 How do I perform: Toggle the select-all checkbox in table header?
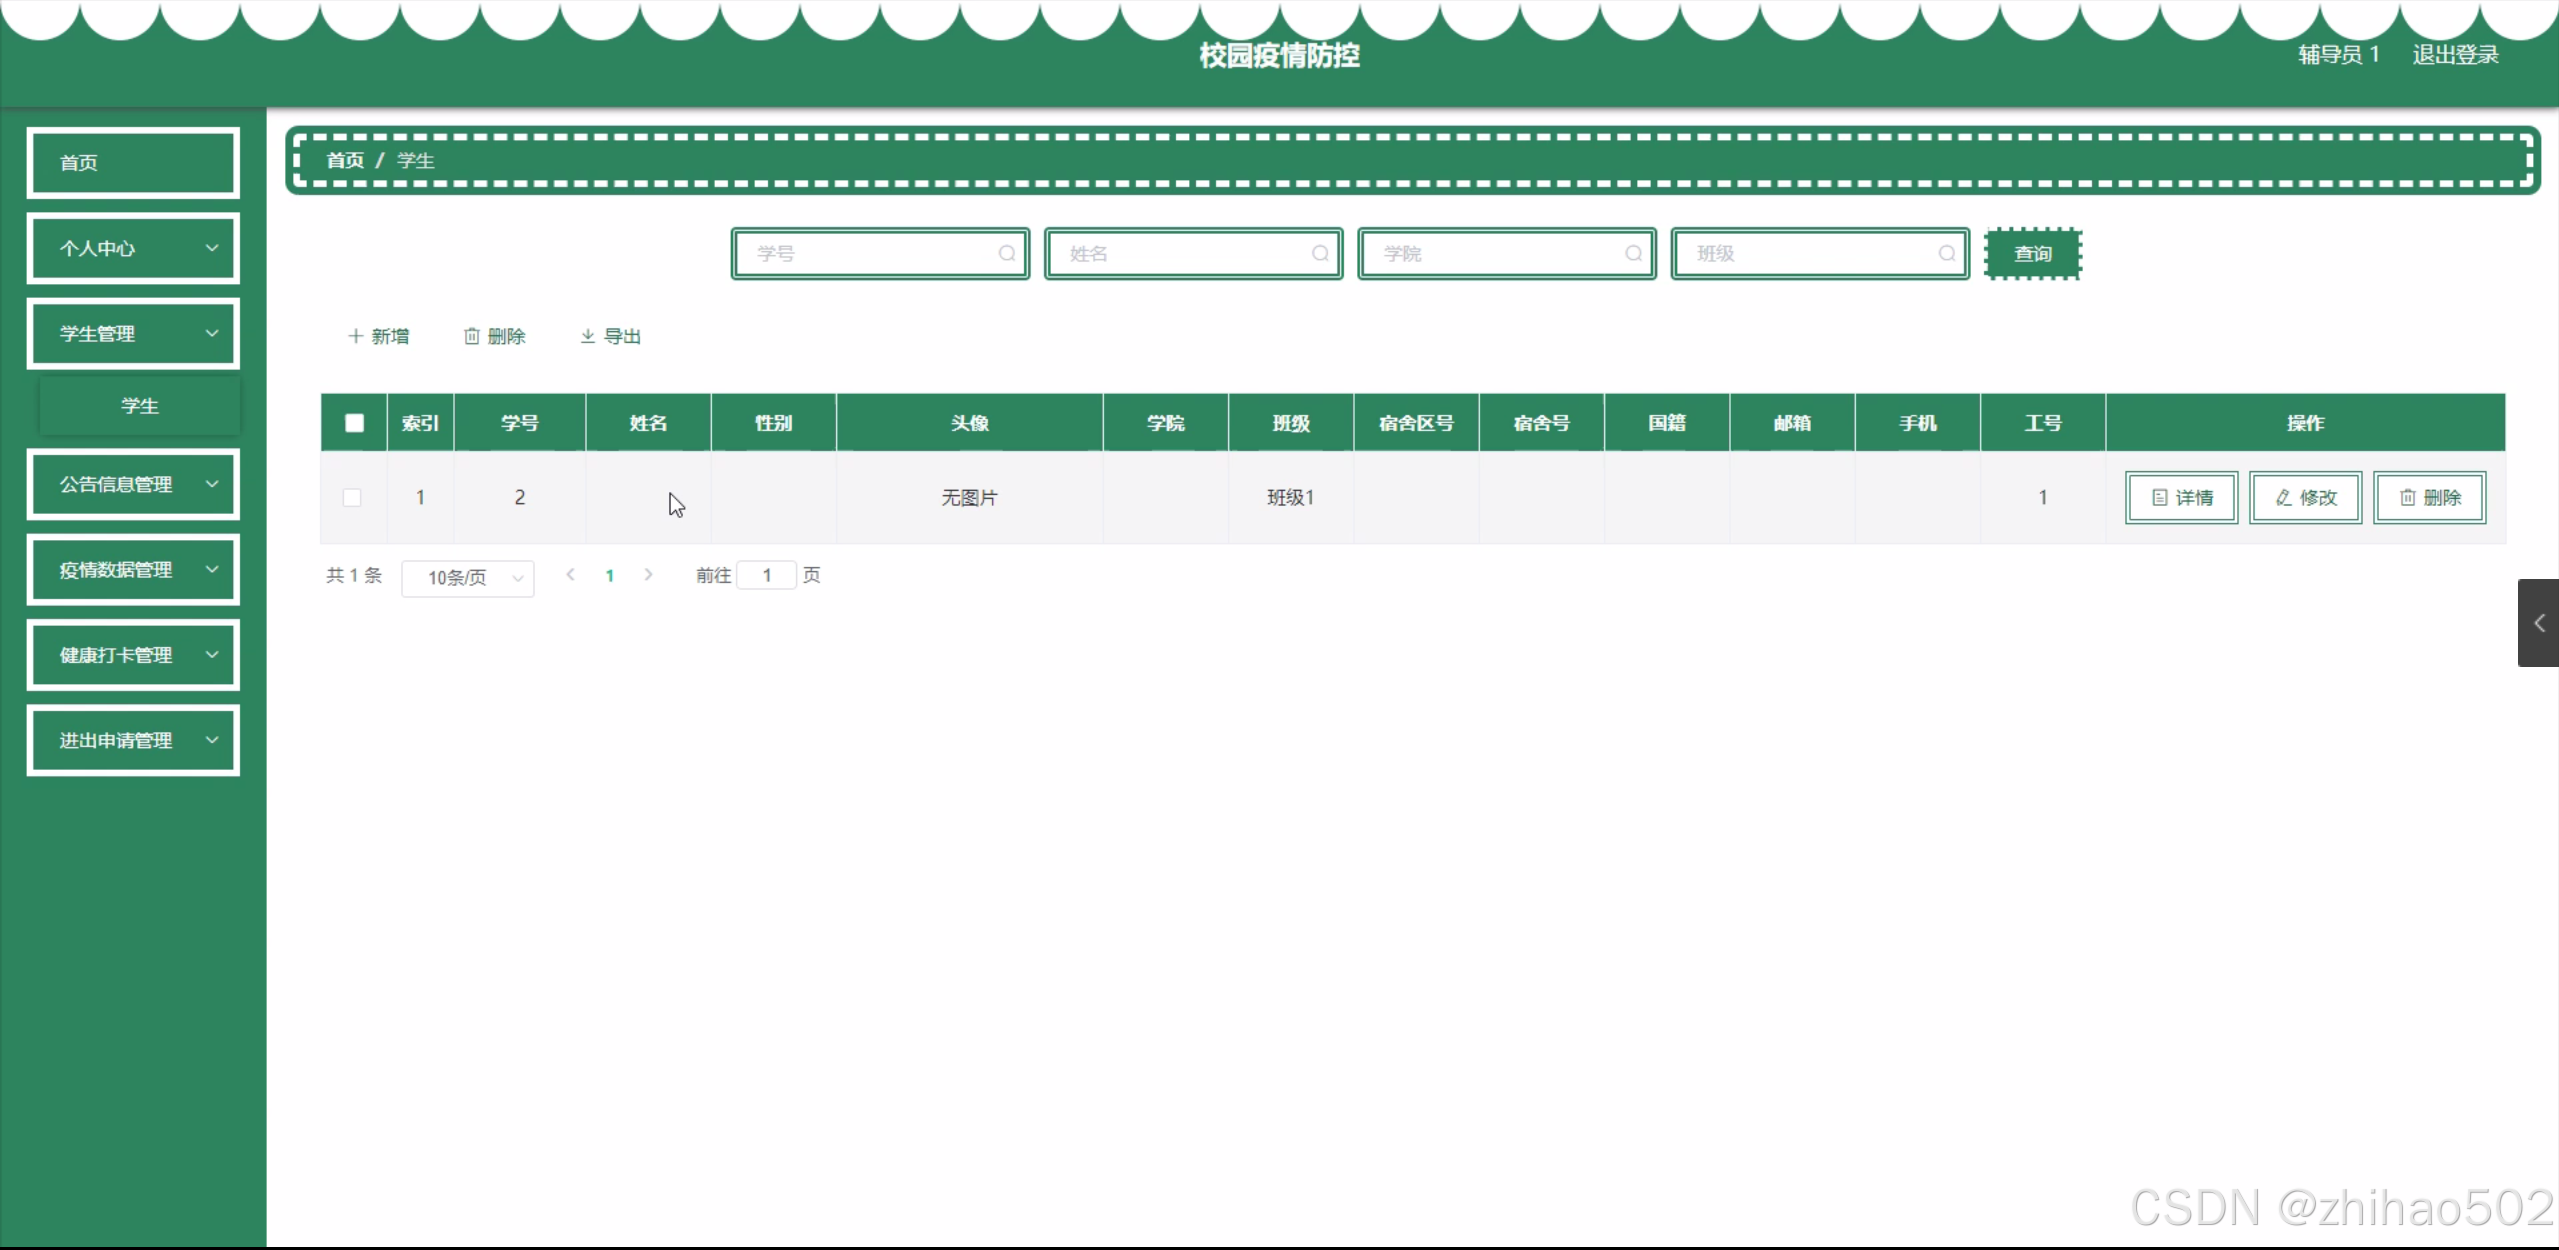point(354,423)
